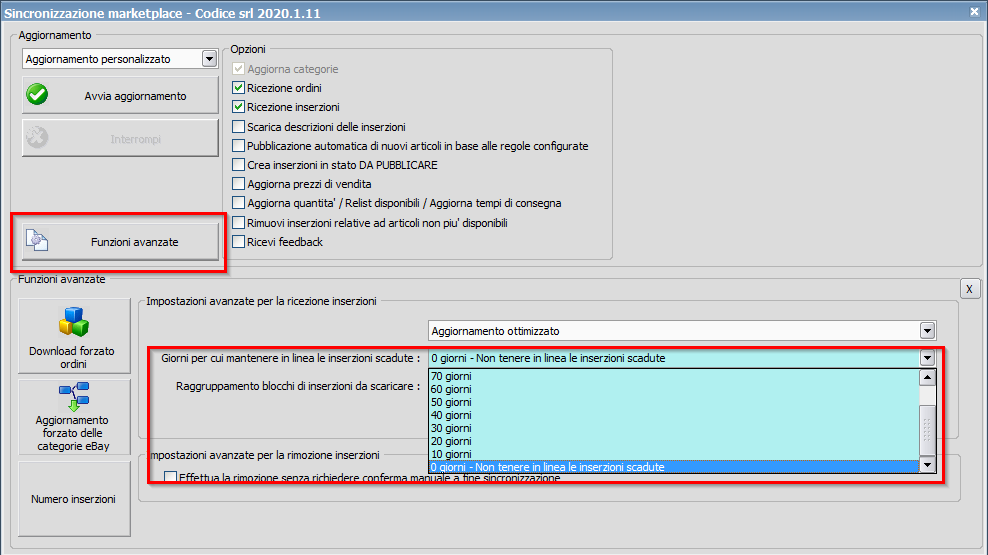Click the Giorni inserzioni scadute dropdown arrow
988x555 pixels.
pos(927,358)
